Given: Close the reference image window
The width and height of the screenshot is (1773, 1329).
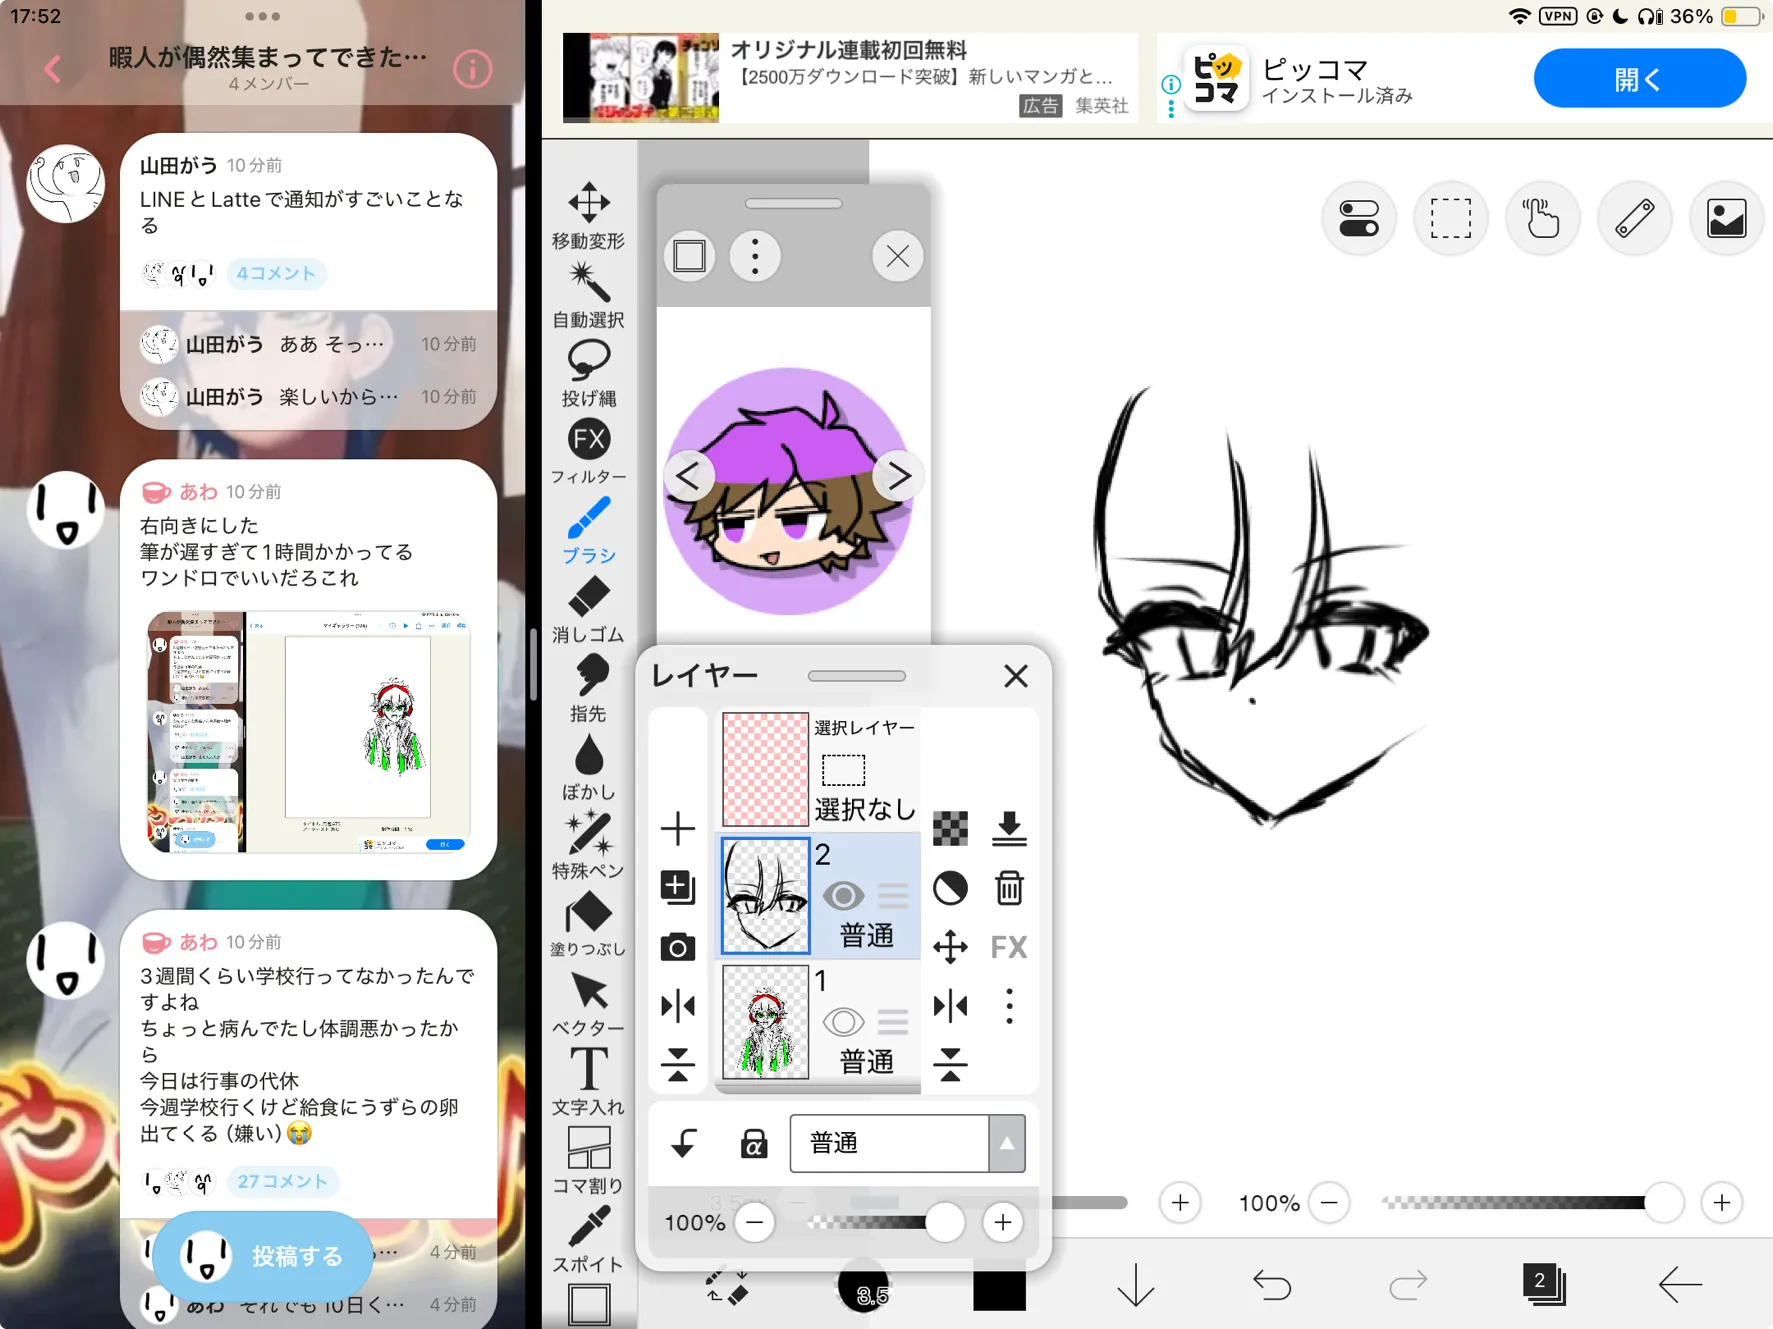Looking at the screenshot, I should point(897,256).
